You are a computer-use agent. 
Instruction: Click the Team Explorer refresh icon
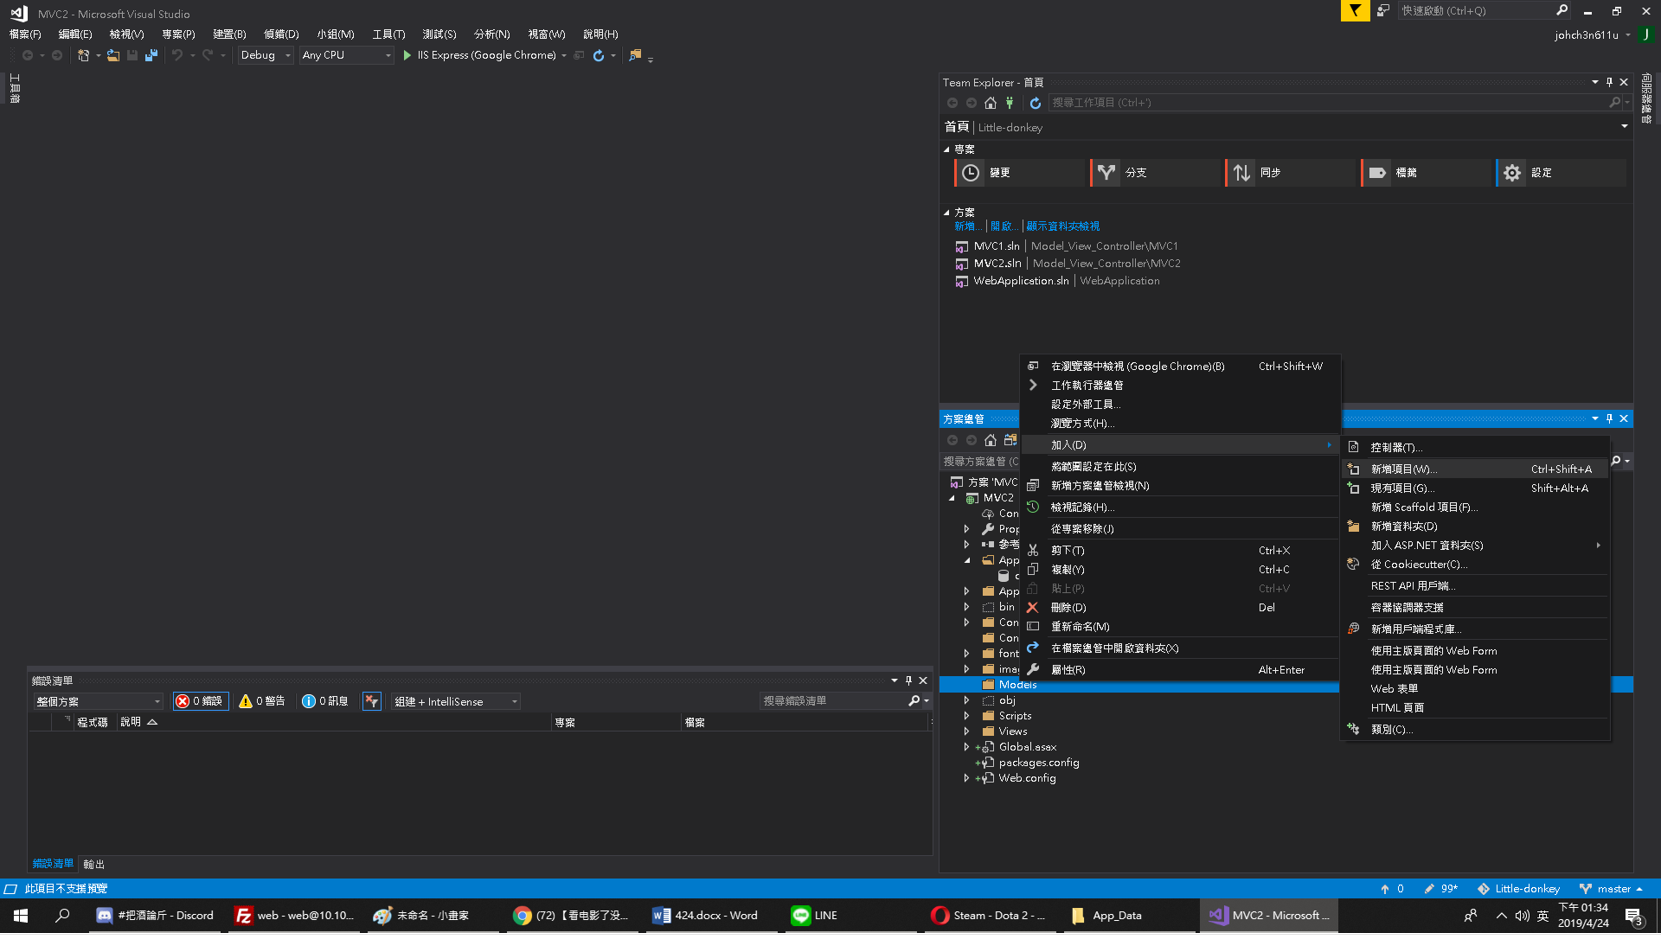click(1035, 103)
